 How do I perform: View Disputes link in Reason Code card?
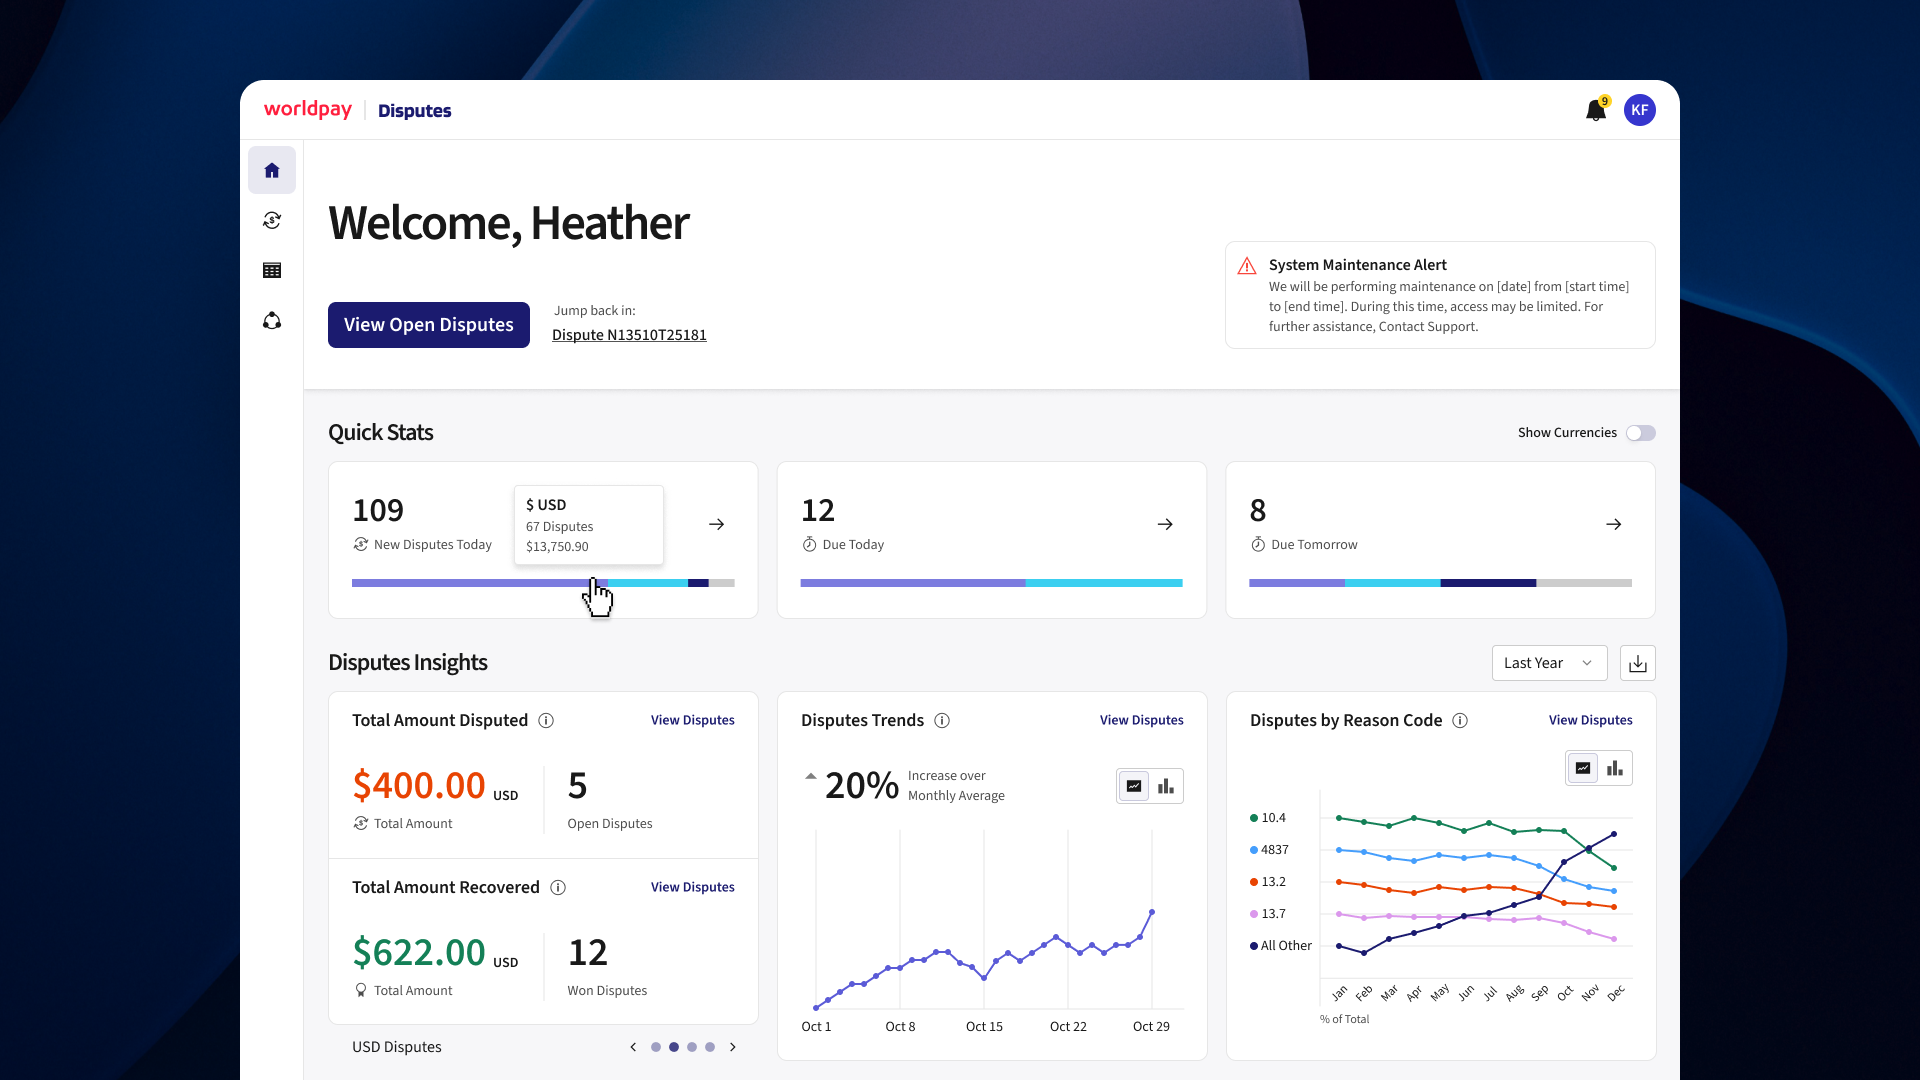[x=1591, y=721]
